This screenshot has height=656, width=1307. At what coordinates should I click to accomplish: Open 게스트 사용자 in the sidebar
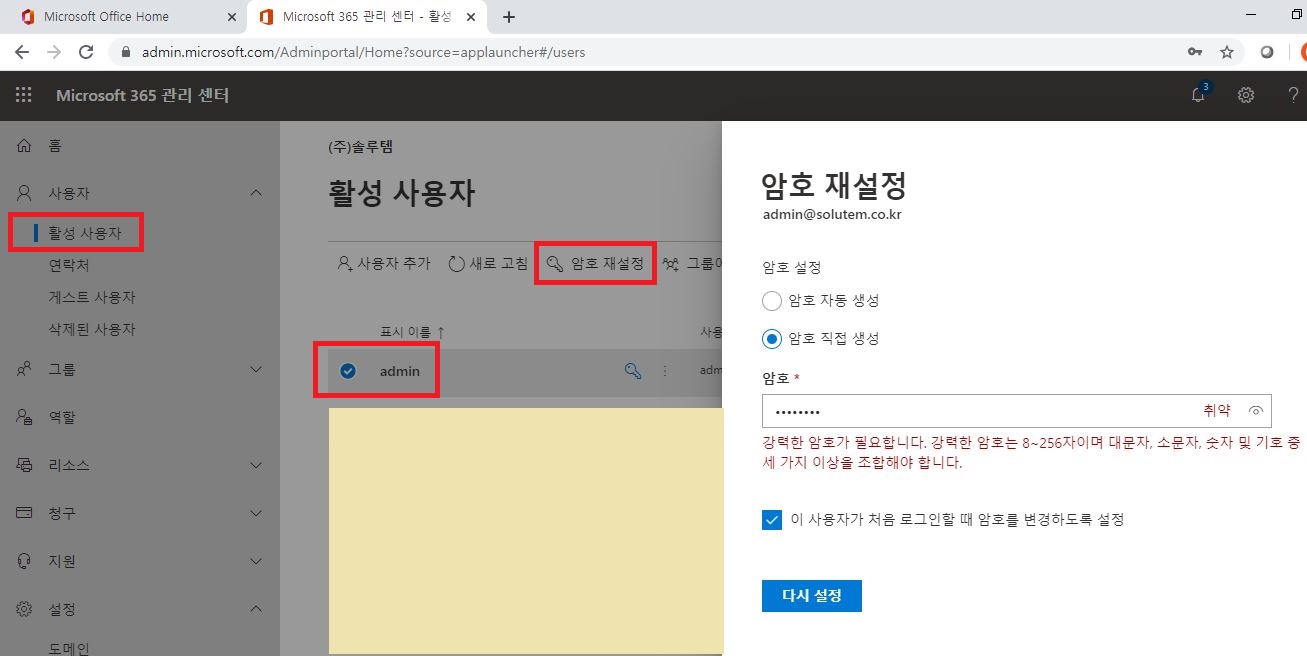(92, 297)
